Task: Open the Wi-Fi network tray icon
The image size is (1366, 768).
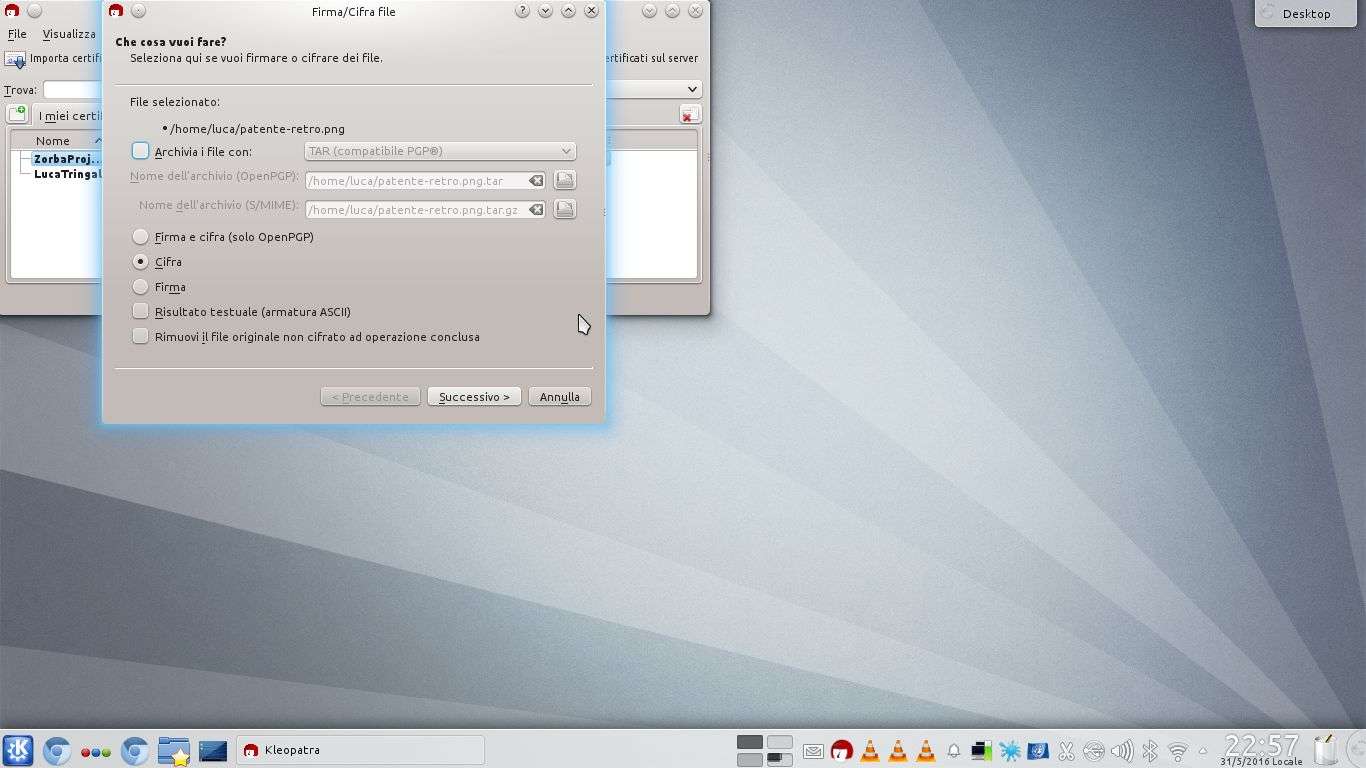Action: pyautogui.click(x=1178, y=750)
